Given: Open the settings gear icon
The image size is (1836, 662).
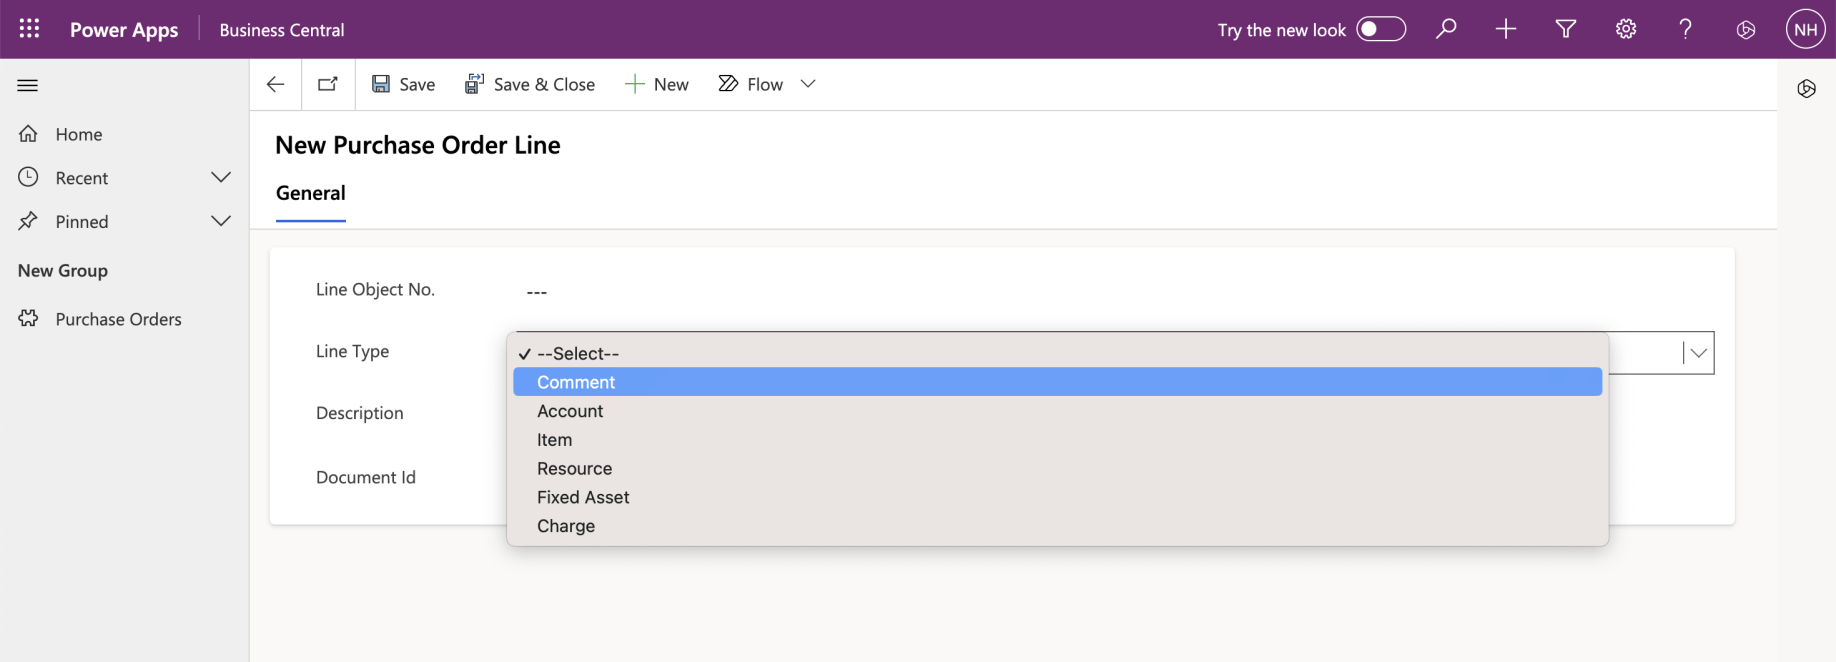Looking at the screenshot, I should [x=1626, y=29].
